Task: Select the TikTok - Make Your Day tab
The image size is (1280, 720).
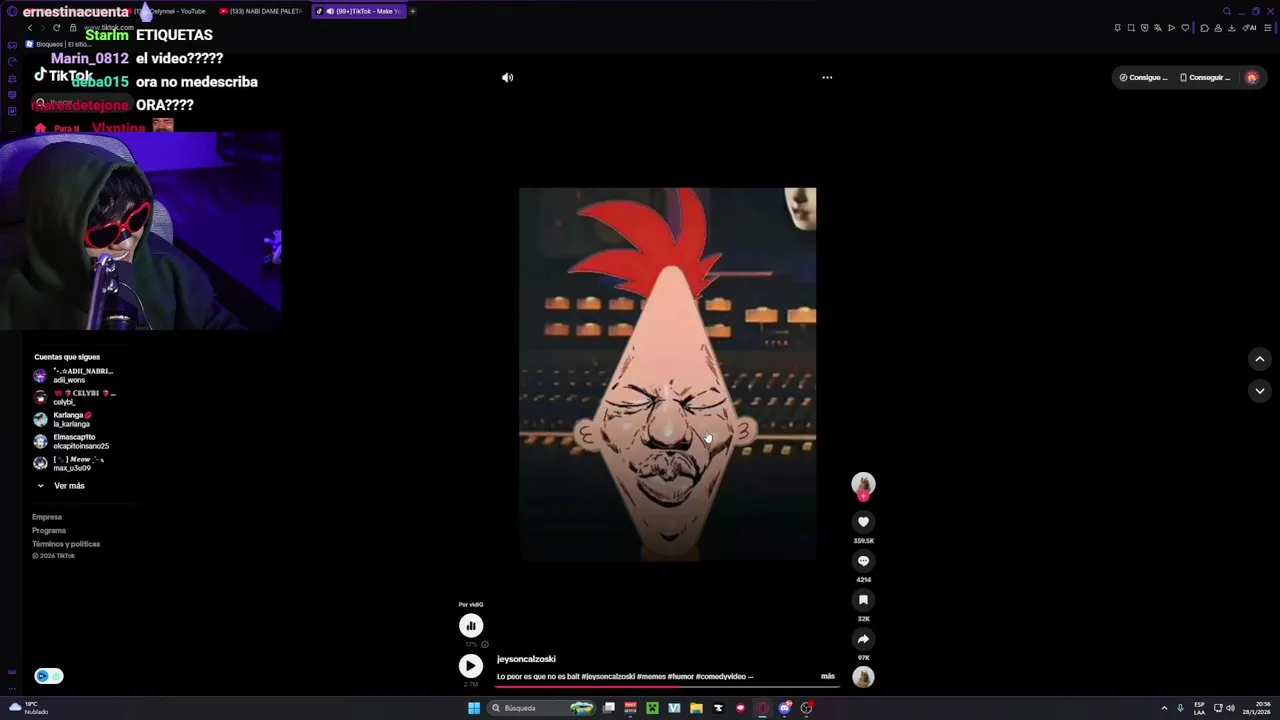Action: (x=358, y=11)
